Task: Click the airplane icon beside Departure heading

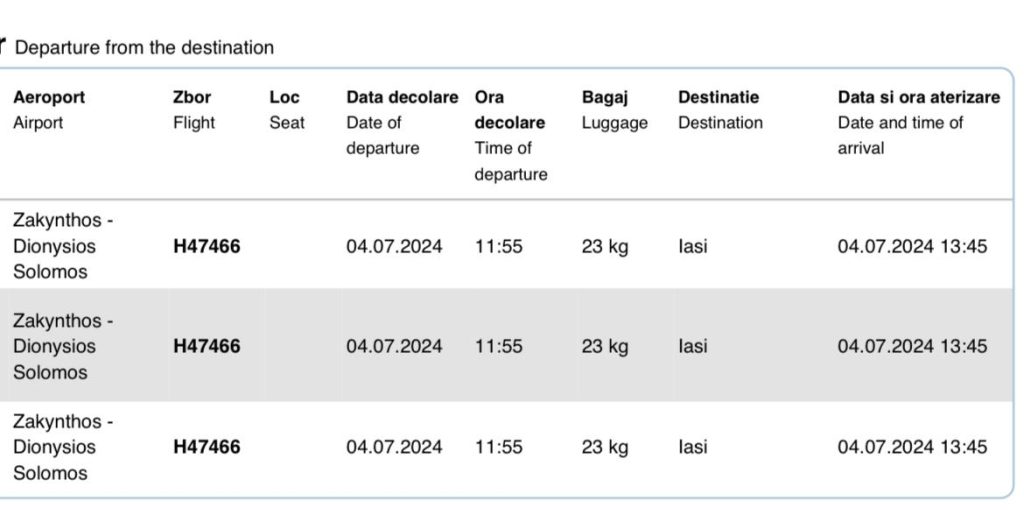Action: [3, 46]
